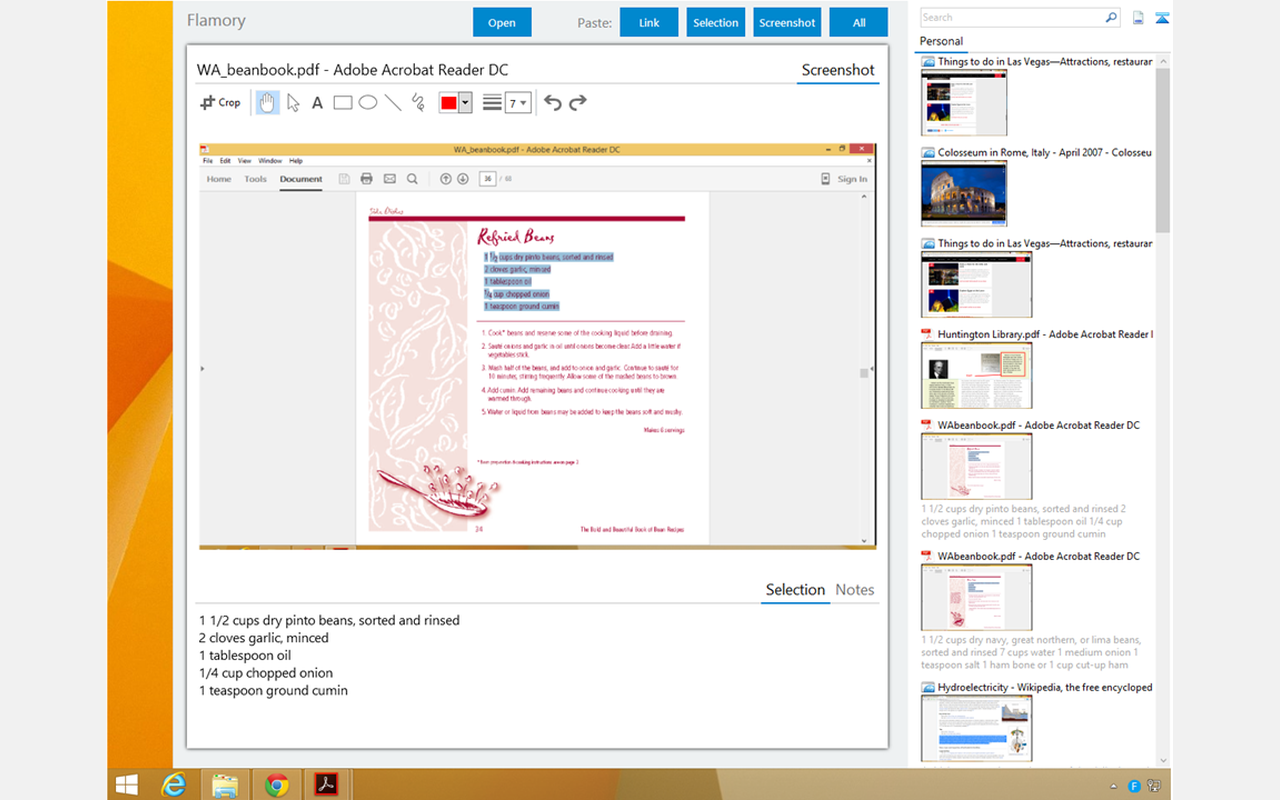Click the history list scrollbar thumb
This screenshot has width=1280, height=800.
click(x=1162, y=150)
